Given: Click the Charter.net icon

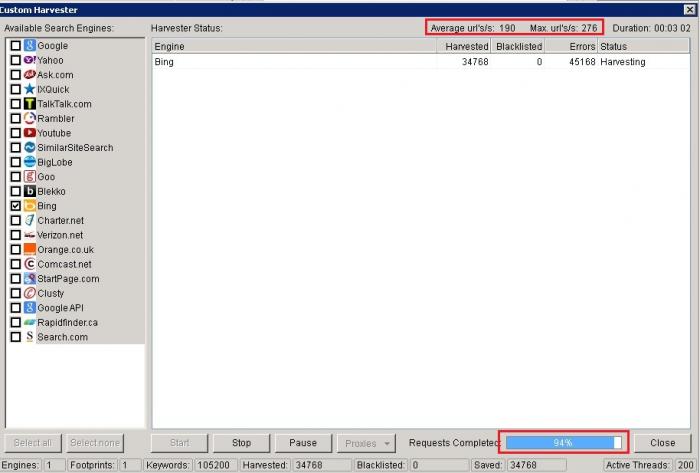Looking at the screenshot, I should point(29,220).
